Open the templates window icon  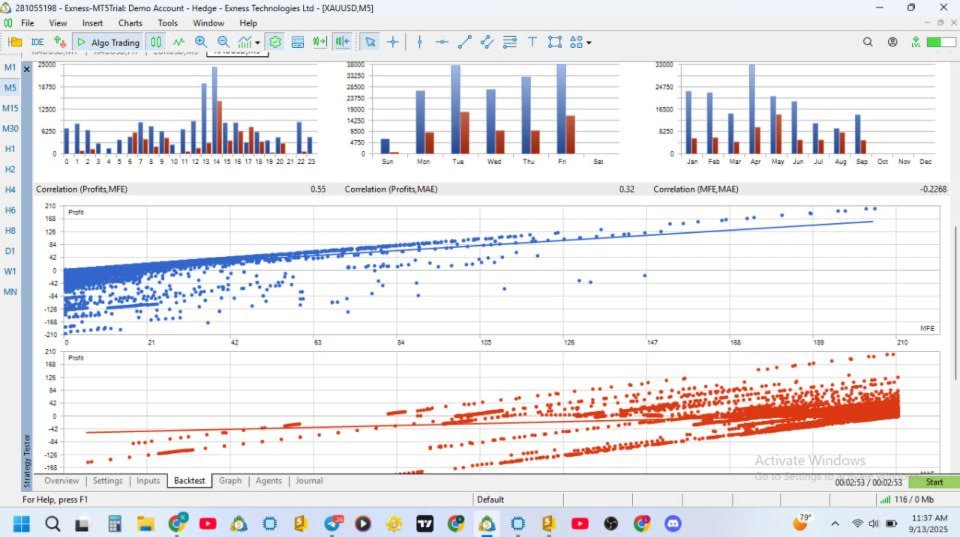(298, 42)
